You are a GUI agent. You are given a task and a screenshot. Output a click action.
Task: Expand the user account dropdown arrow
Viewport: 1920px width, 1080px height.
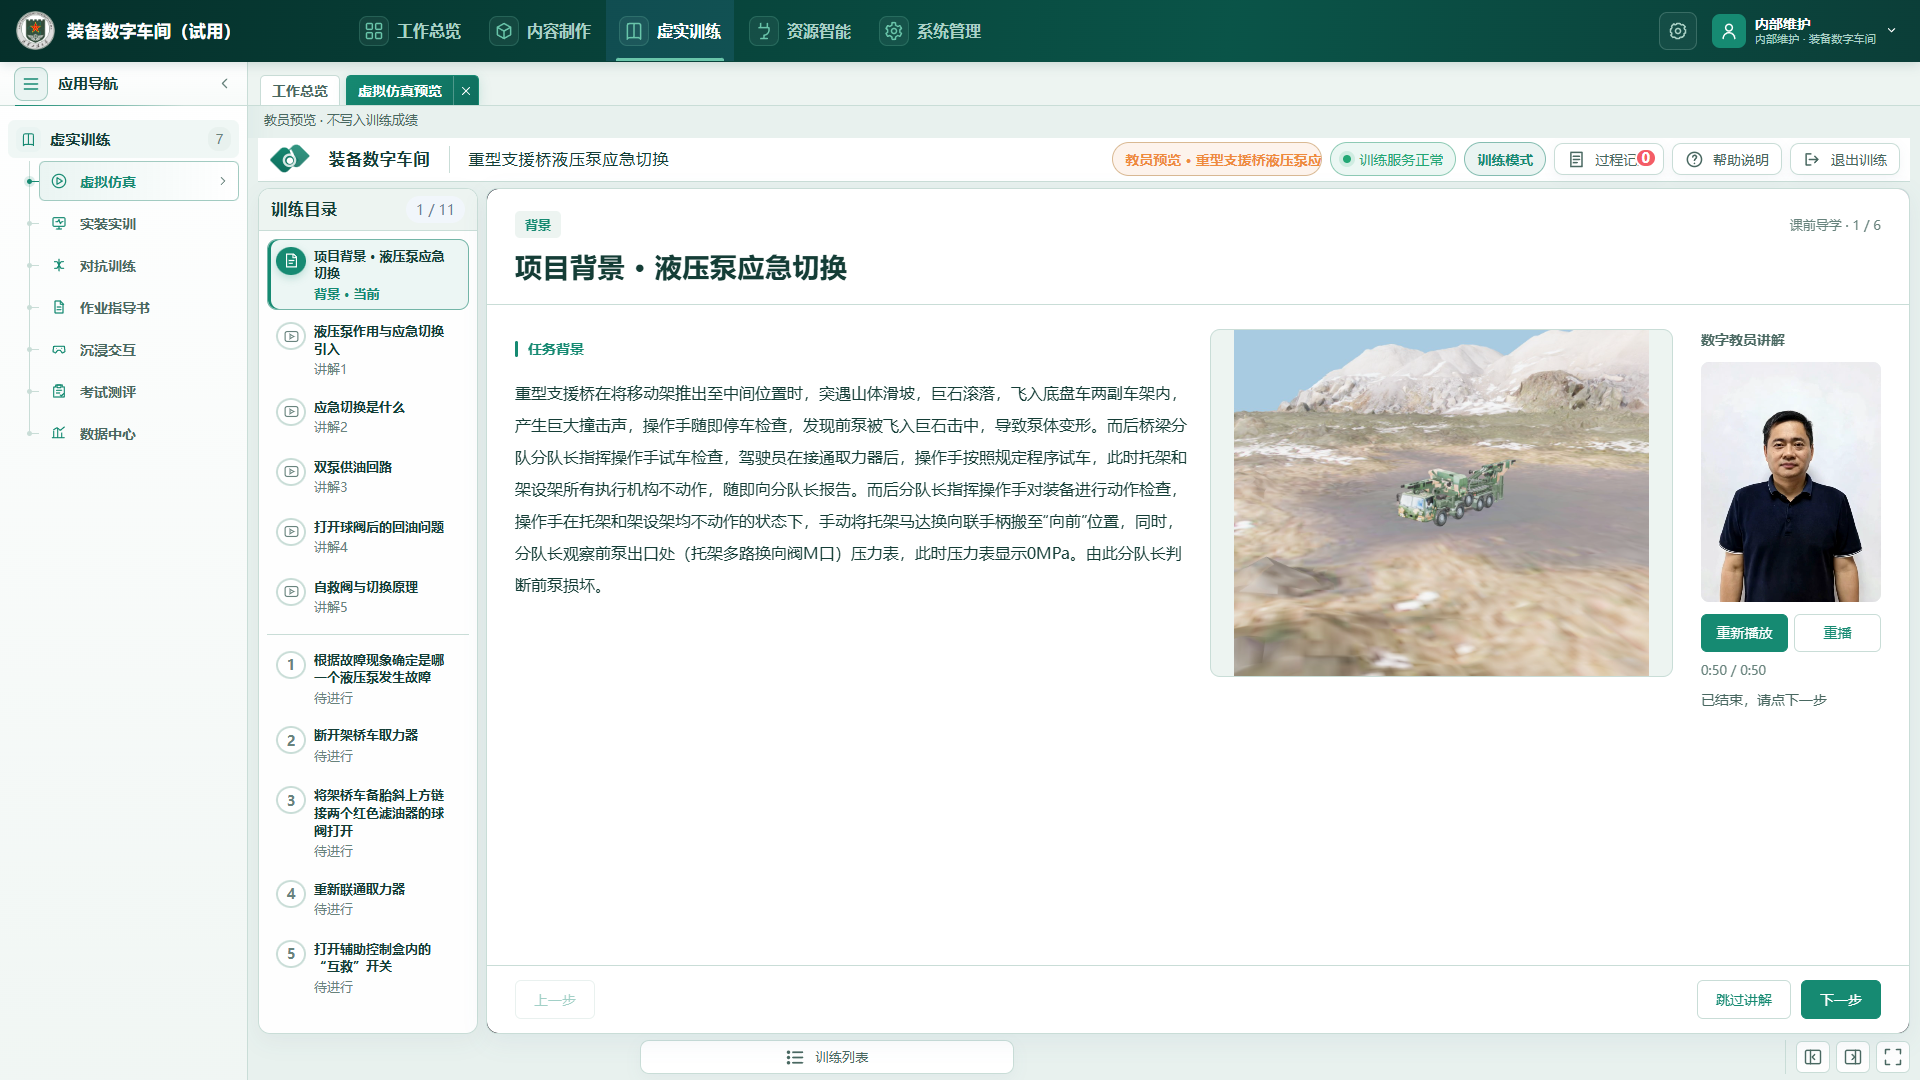pos(1891,31)
